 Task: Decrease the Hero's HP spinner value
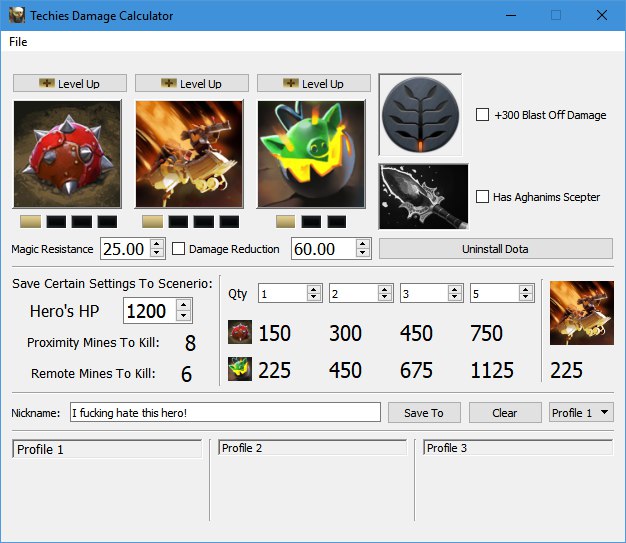pos(182,317)
